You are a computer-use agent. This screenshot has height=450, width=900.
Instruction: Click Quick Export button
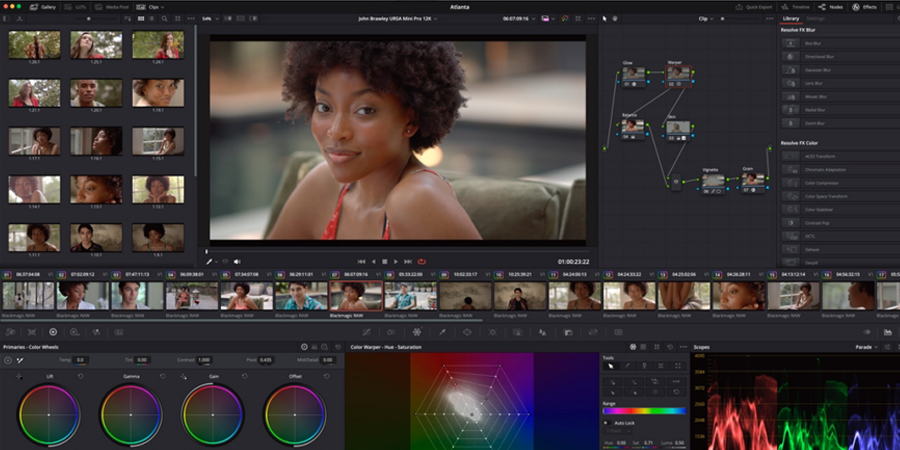click(x=754, y=7)
